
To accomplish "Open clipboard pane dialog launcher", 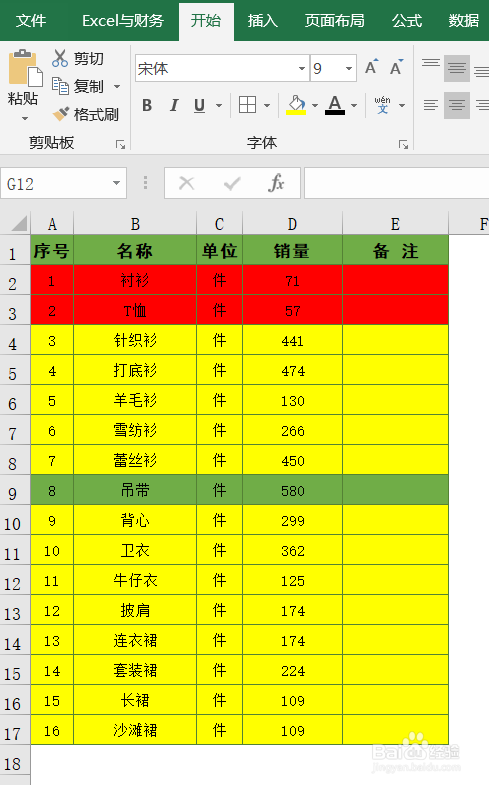I will [x=121, y=145].
